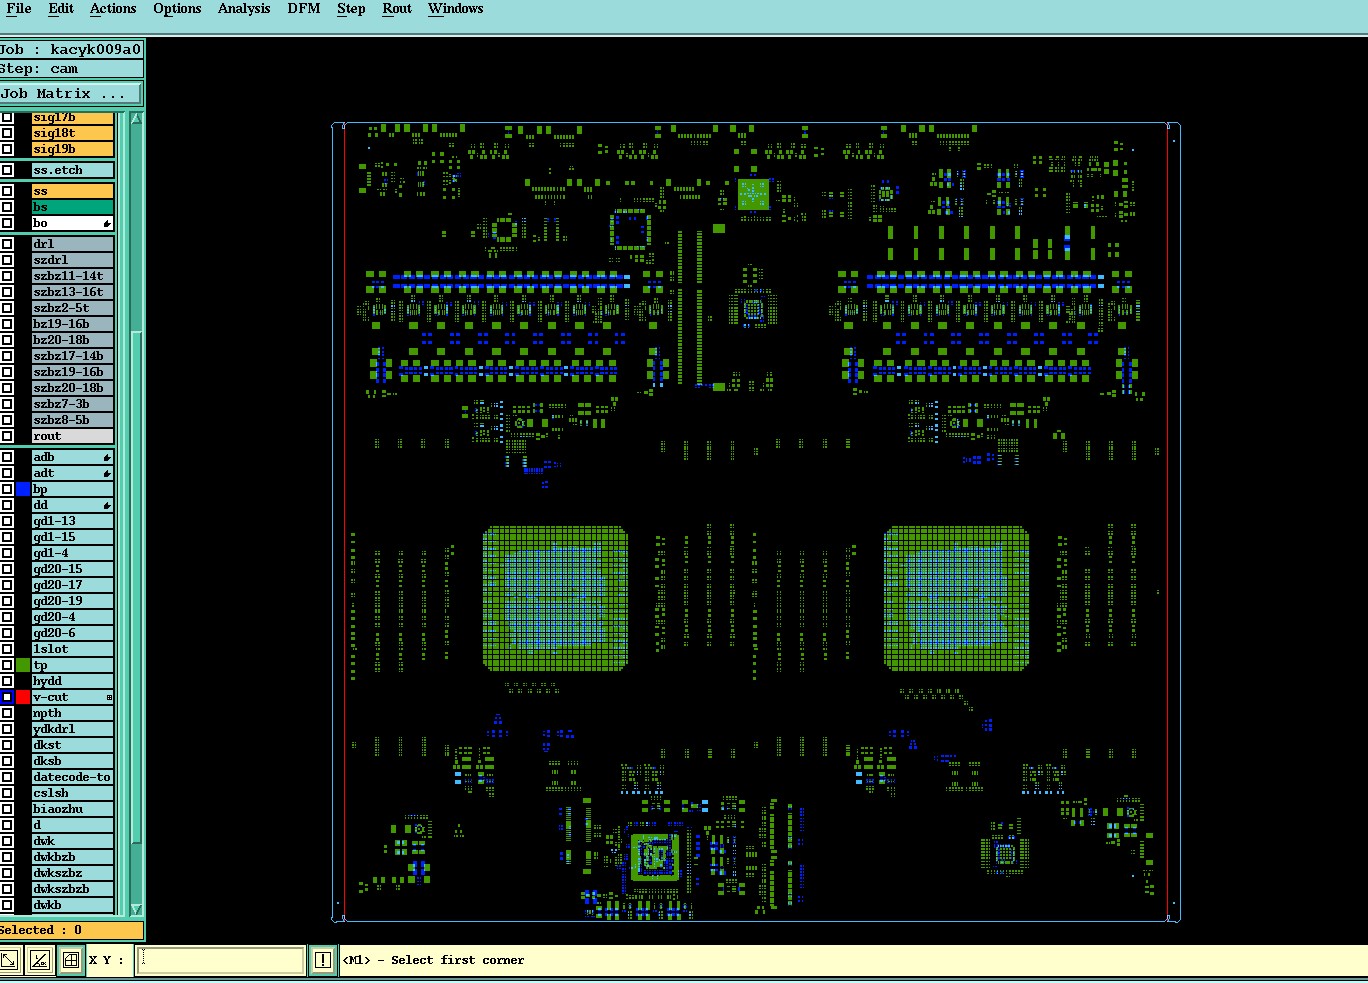This screenshot has width=1368, height=983.
Task: Select the biaozhu layer name
Action: click(72, 809)
